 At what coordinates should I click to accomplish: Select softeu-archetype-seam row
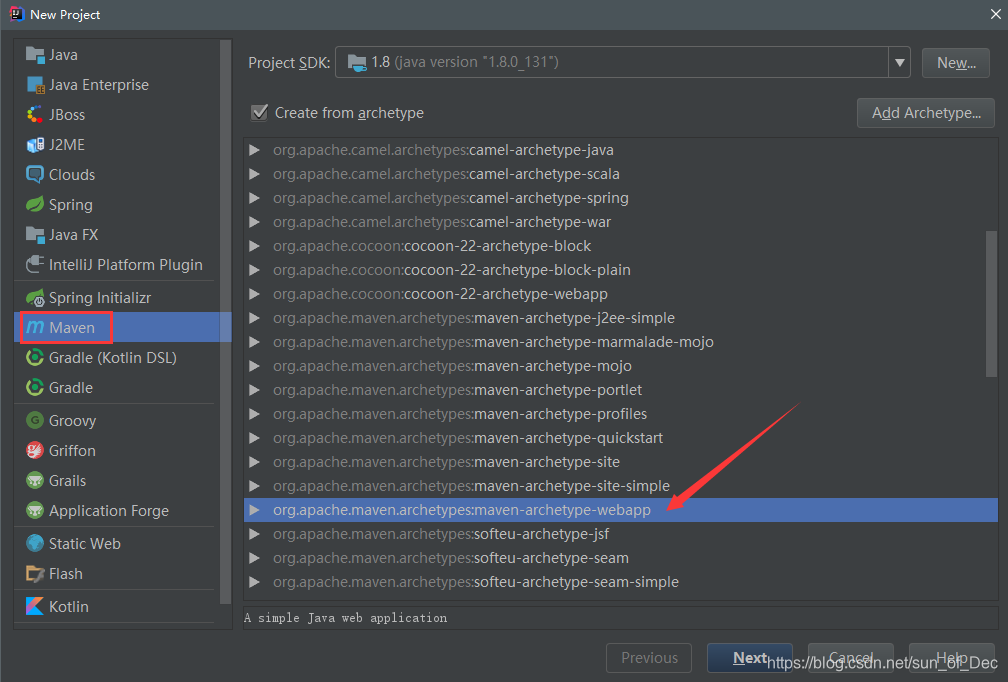[x=621, y=558]
